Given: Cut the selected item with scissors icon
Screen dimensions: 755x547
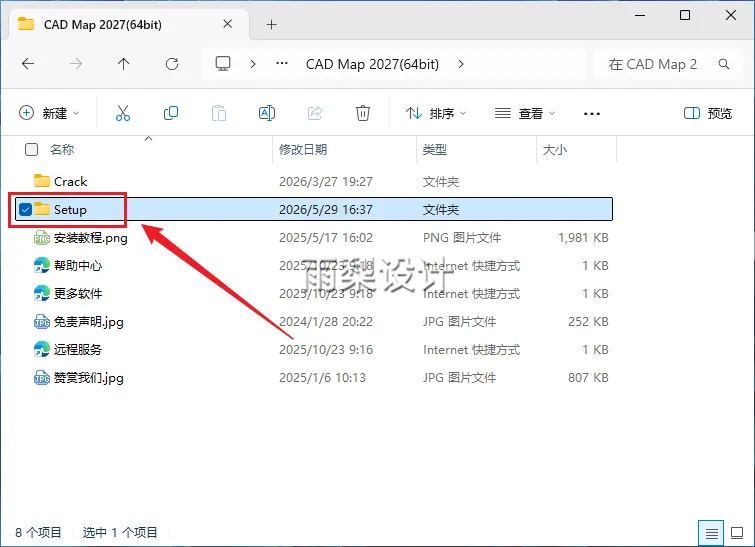Looking at the screenshot, I should [x=123, y=113].
